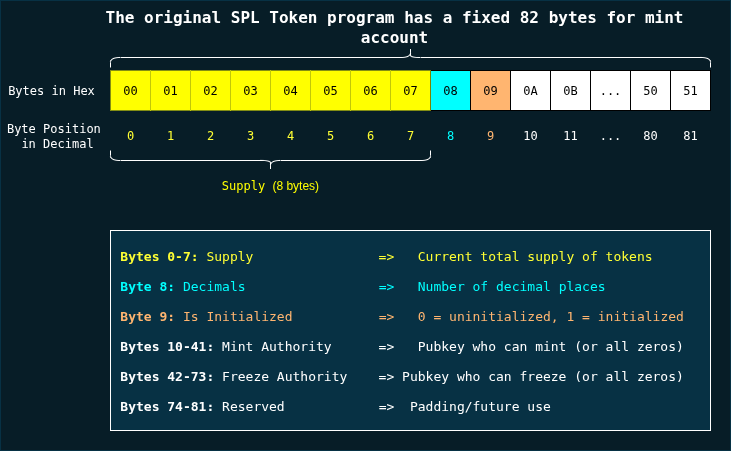
Task: Click the "Supply (8 bytes)" brace label
Action: [x=270, y=186]
